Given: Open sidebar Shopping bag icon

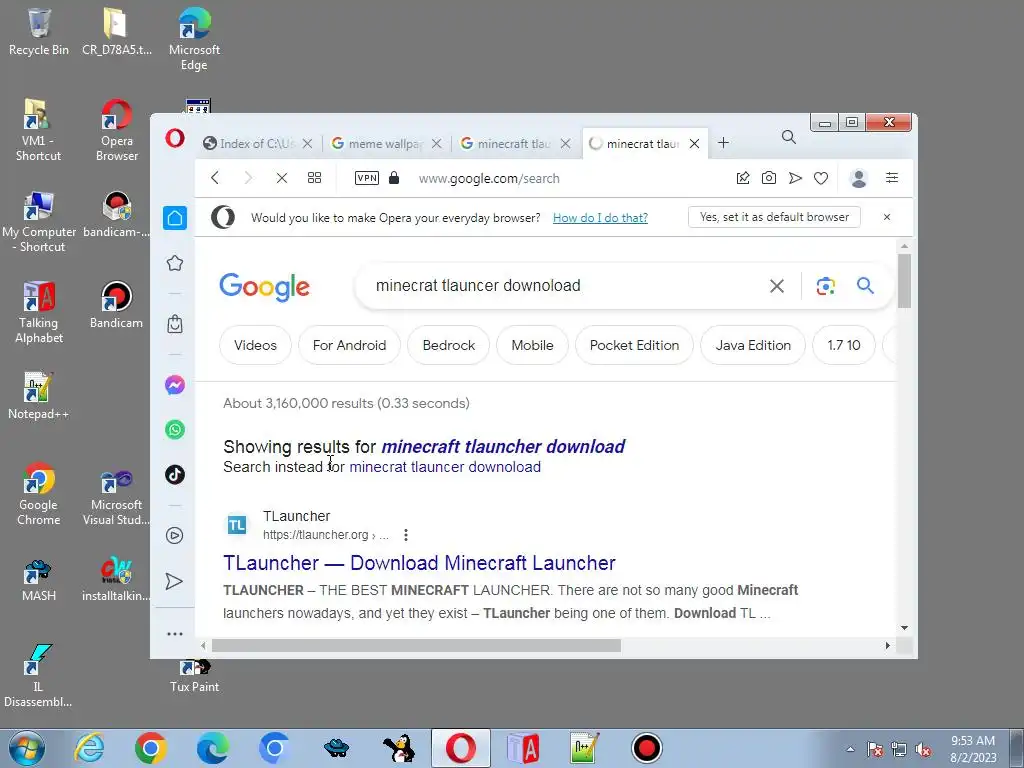Looking at the screenshot, I should pos(174,324).
